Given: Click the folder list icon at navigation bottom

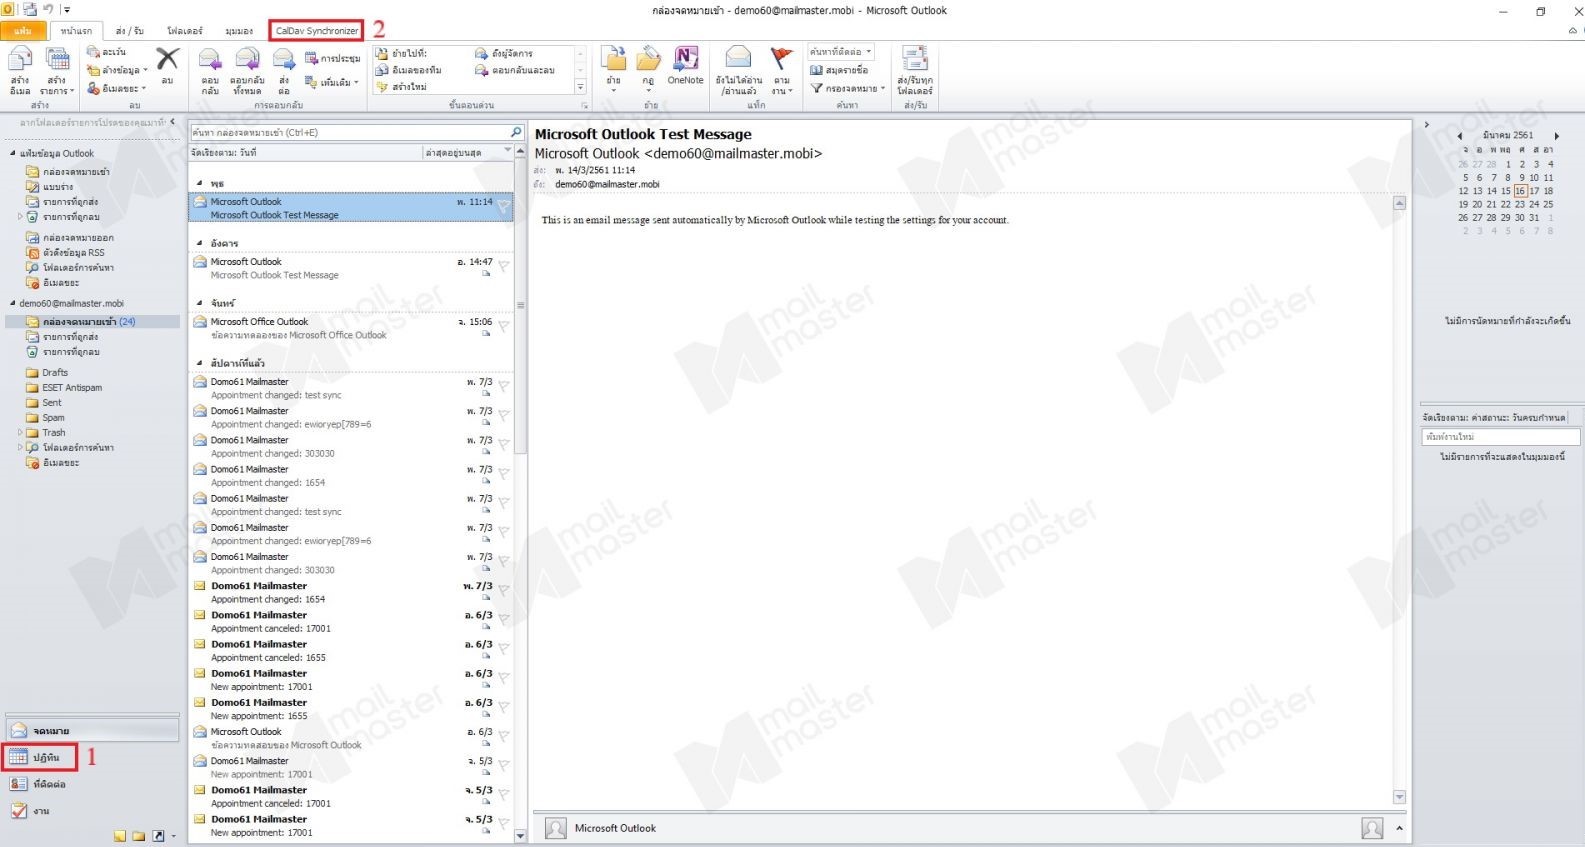Looking at the screenshot, I should tap(139, 836).
